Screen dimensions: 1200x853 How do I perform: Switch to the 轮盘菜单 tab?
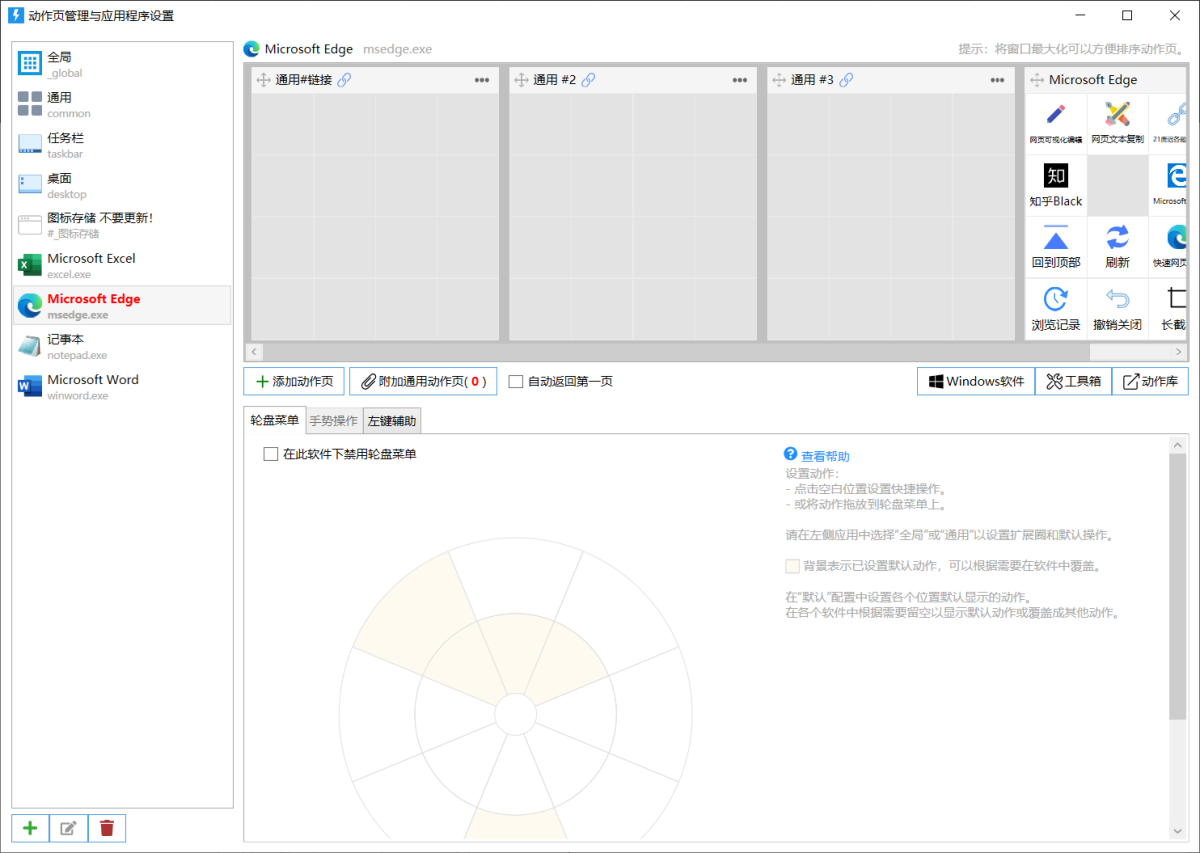(x=274, y=420)
